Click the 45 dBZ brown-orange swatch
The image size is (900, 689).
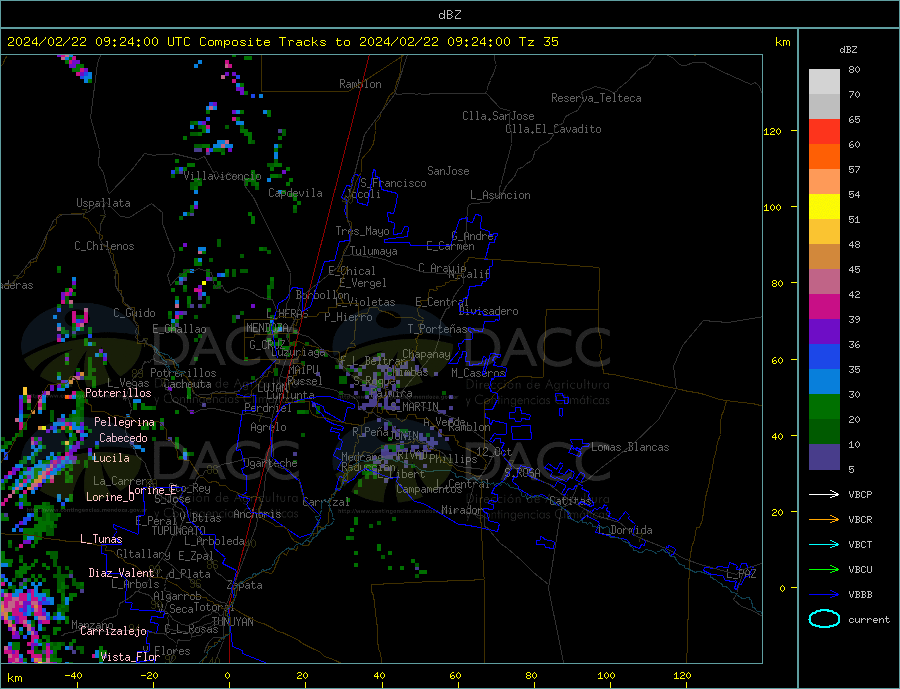tap(824, 257)
